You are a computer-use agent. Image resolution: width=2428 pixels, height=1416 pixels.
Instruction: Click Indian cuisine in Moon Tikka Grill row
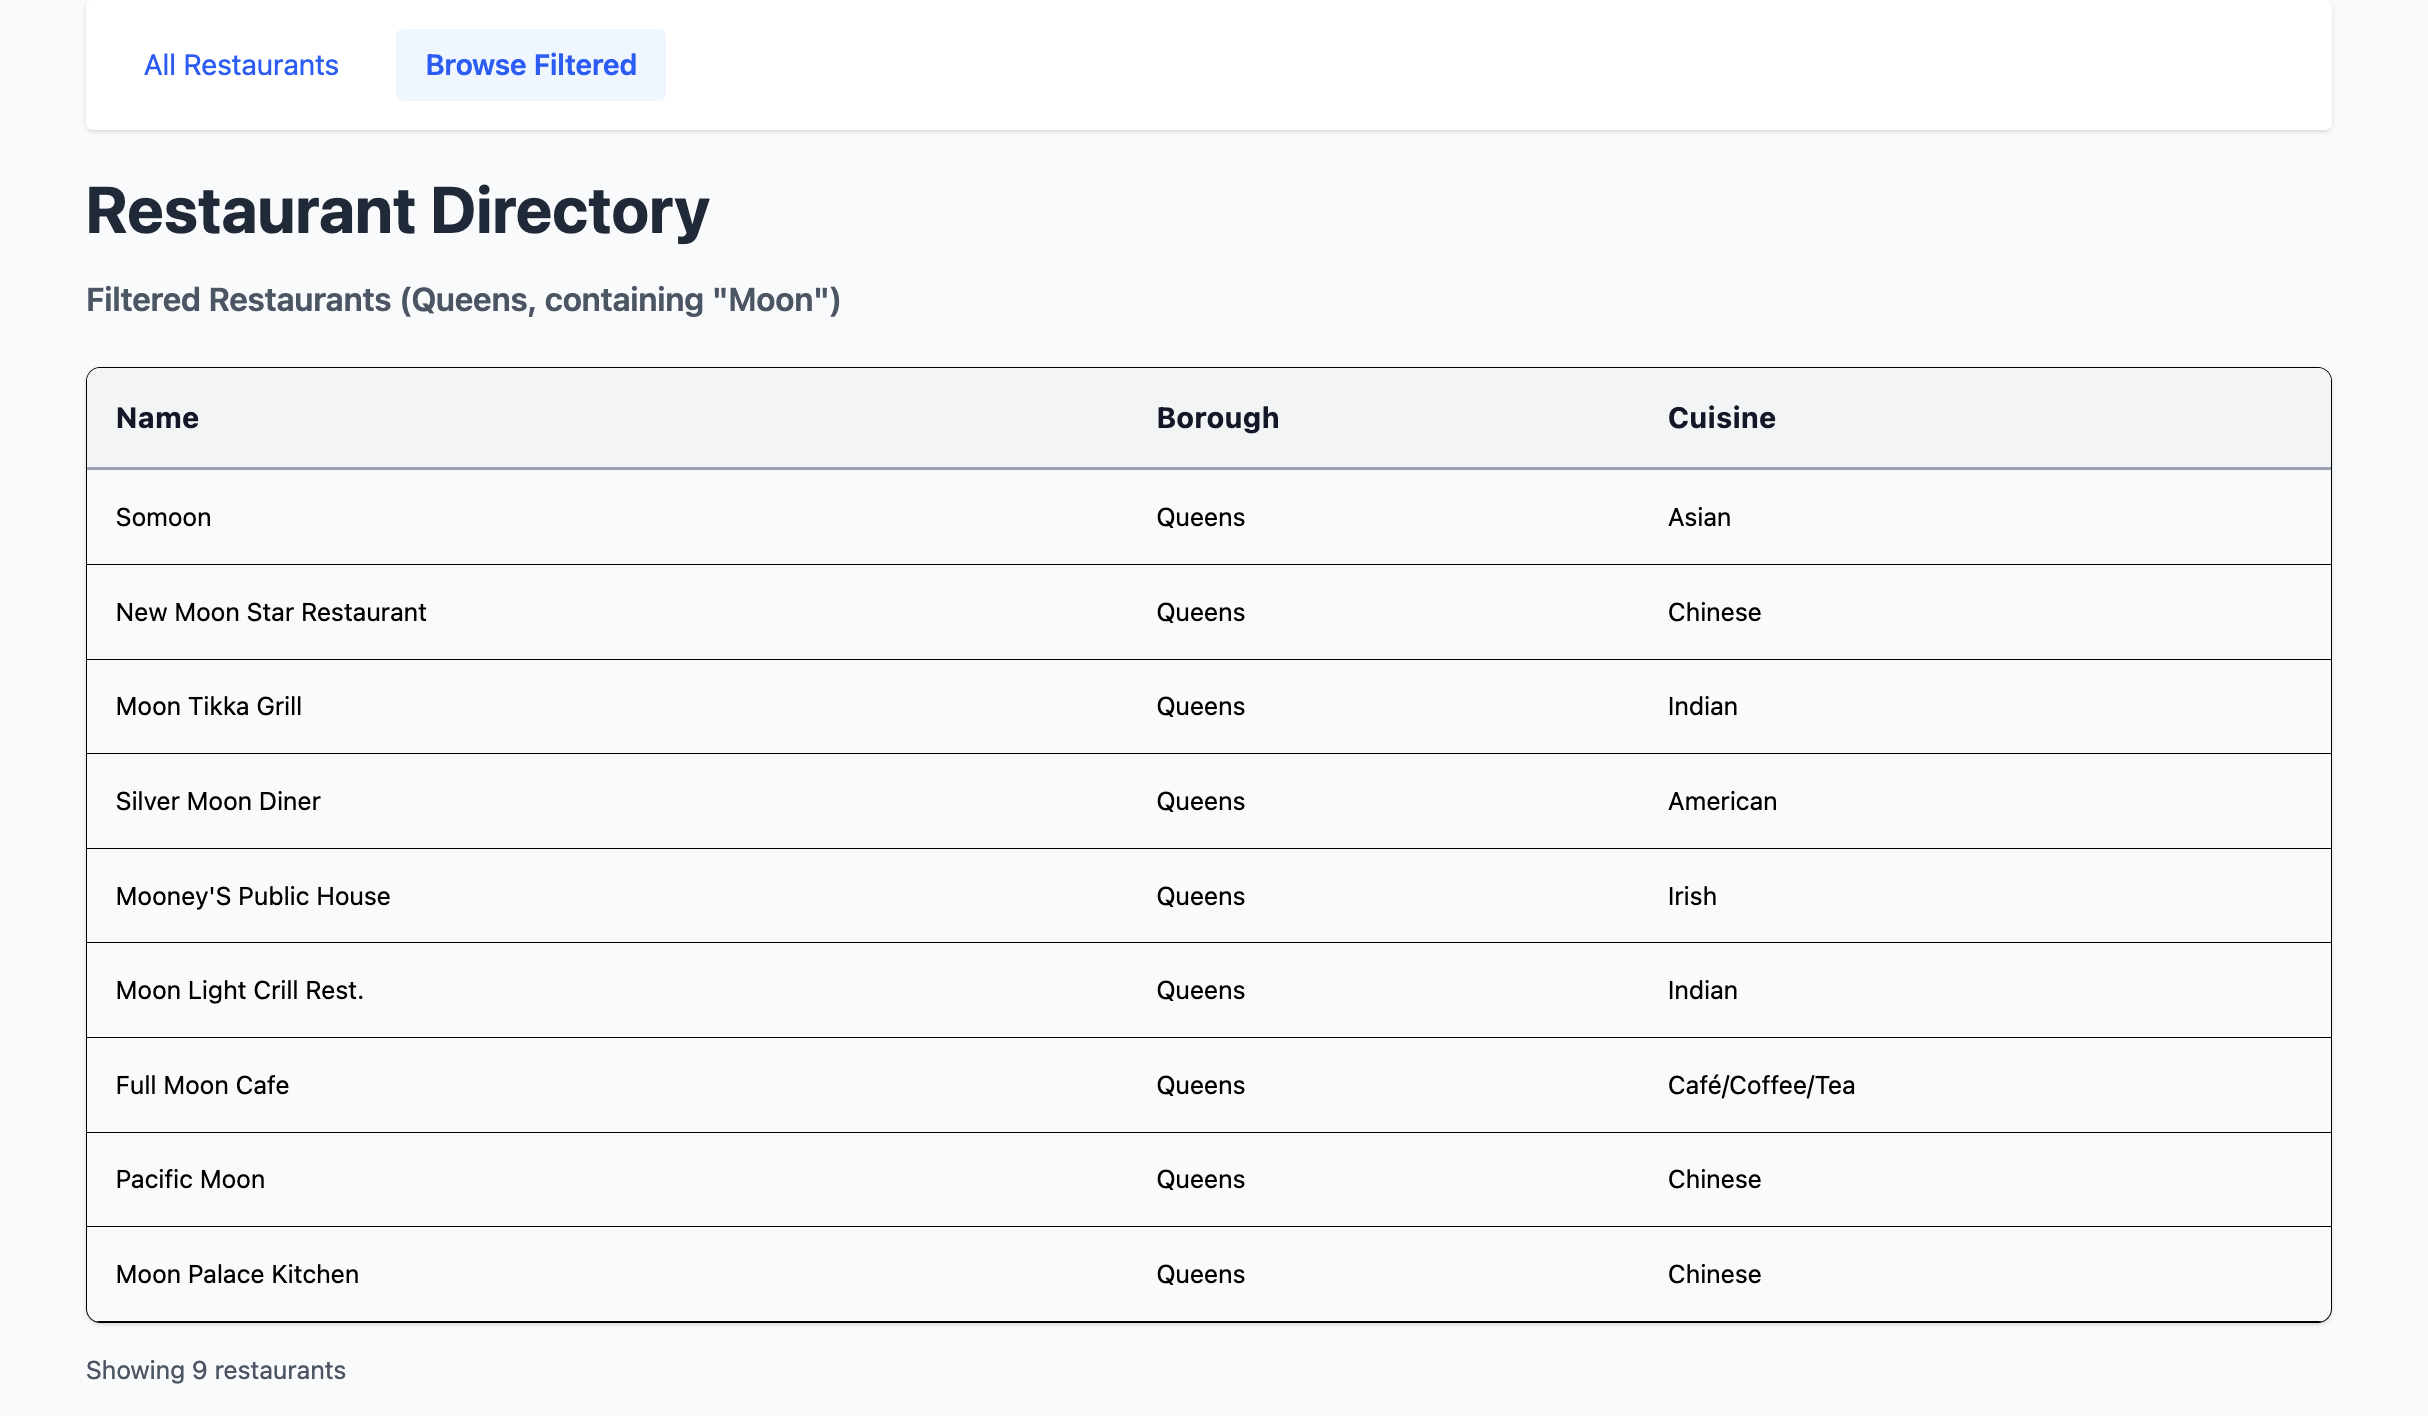(1702, 706)
